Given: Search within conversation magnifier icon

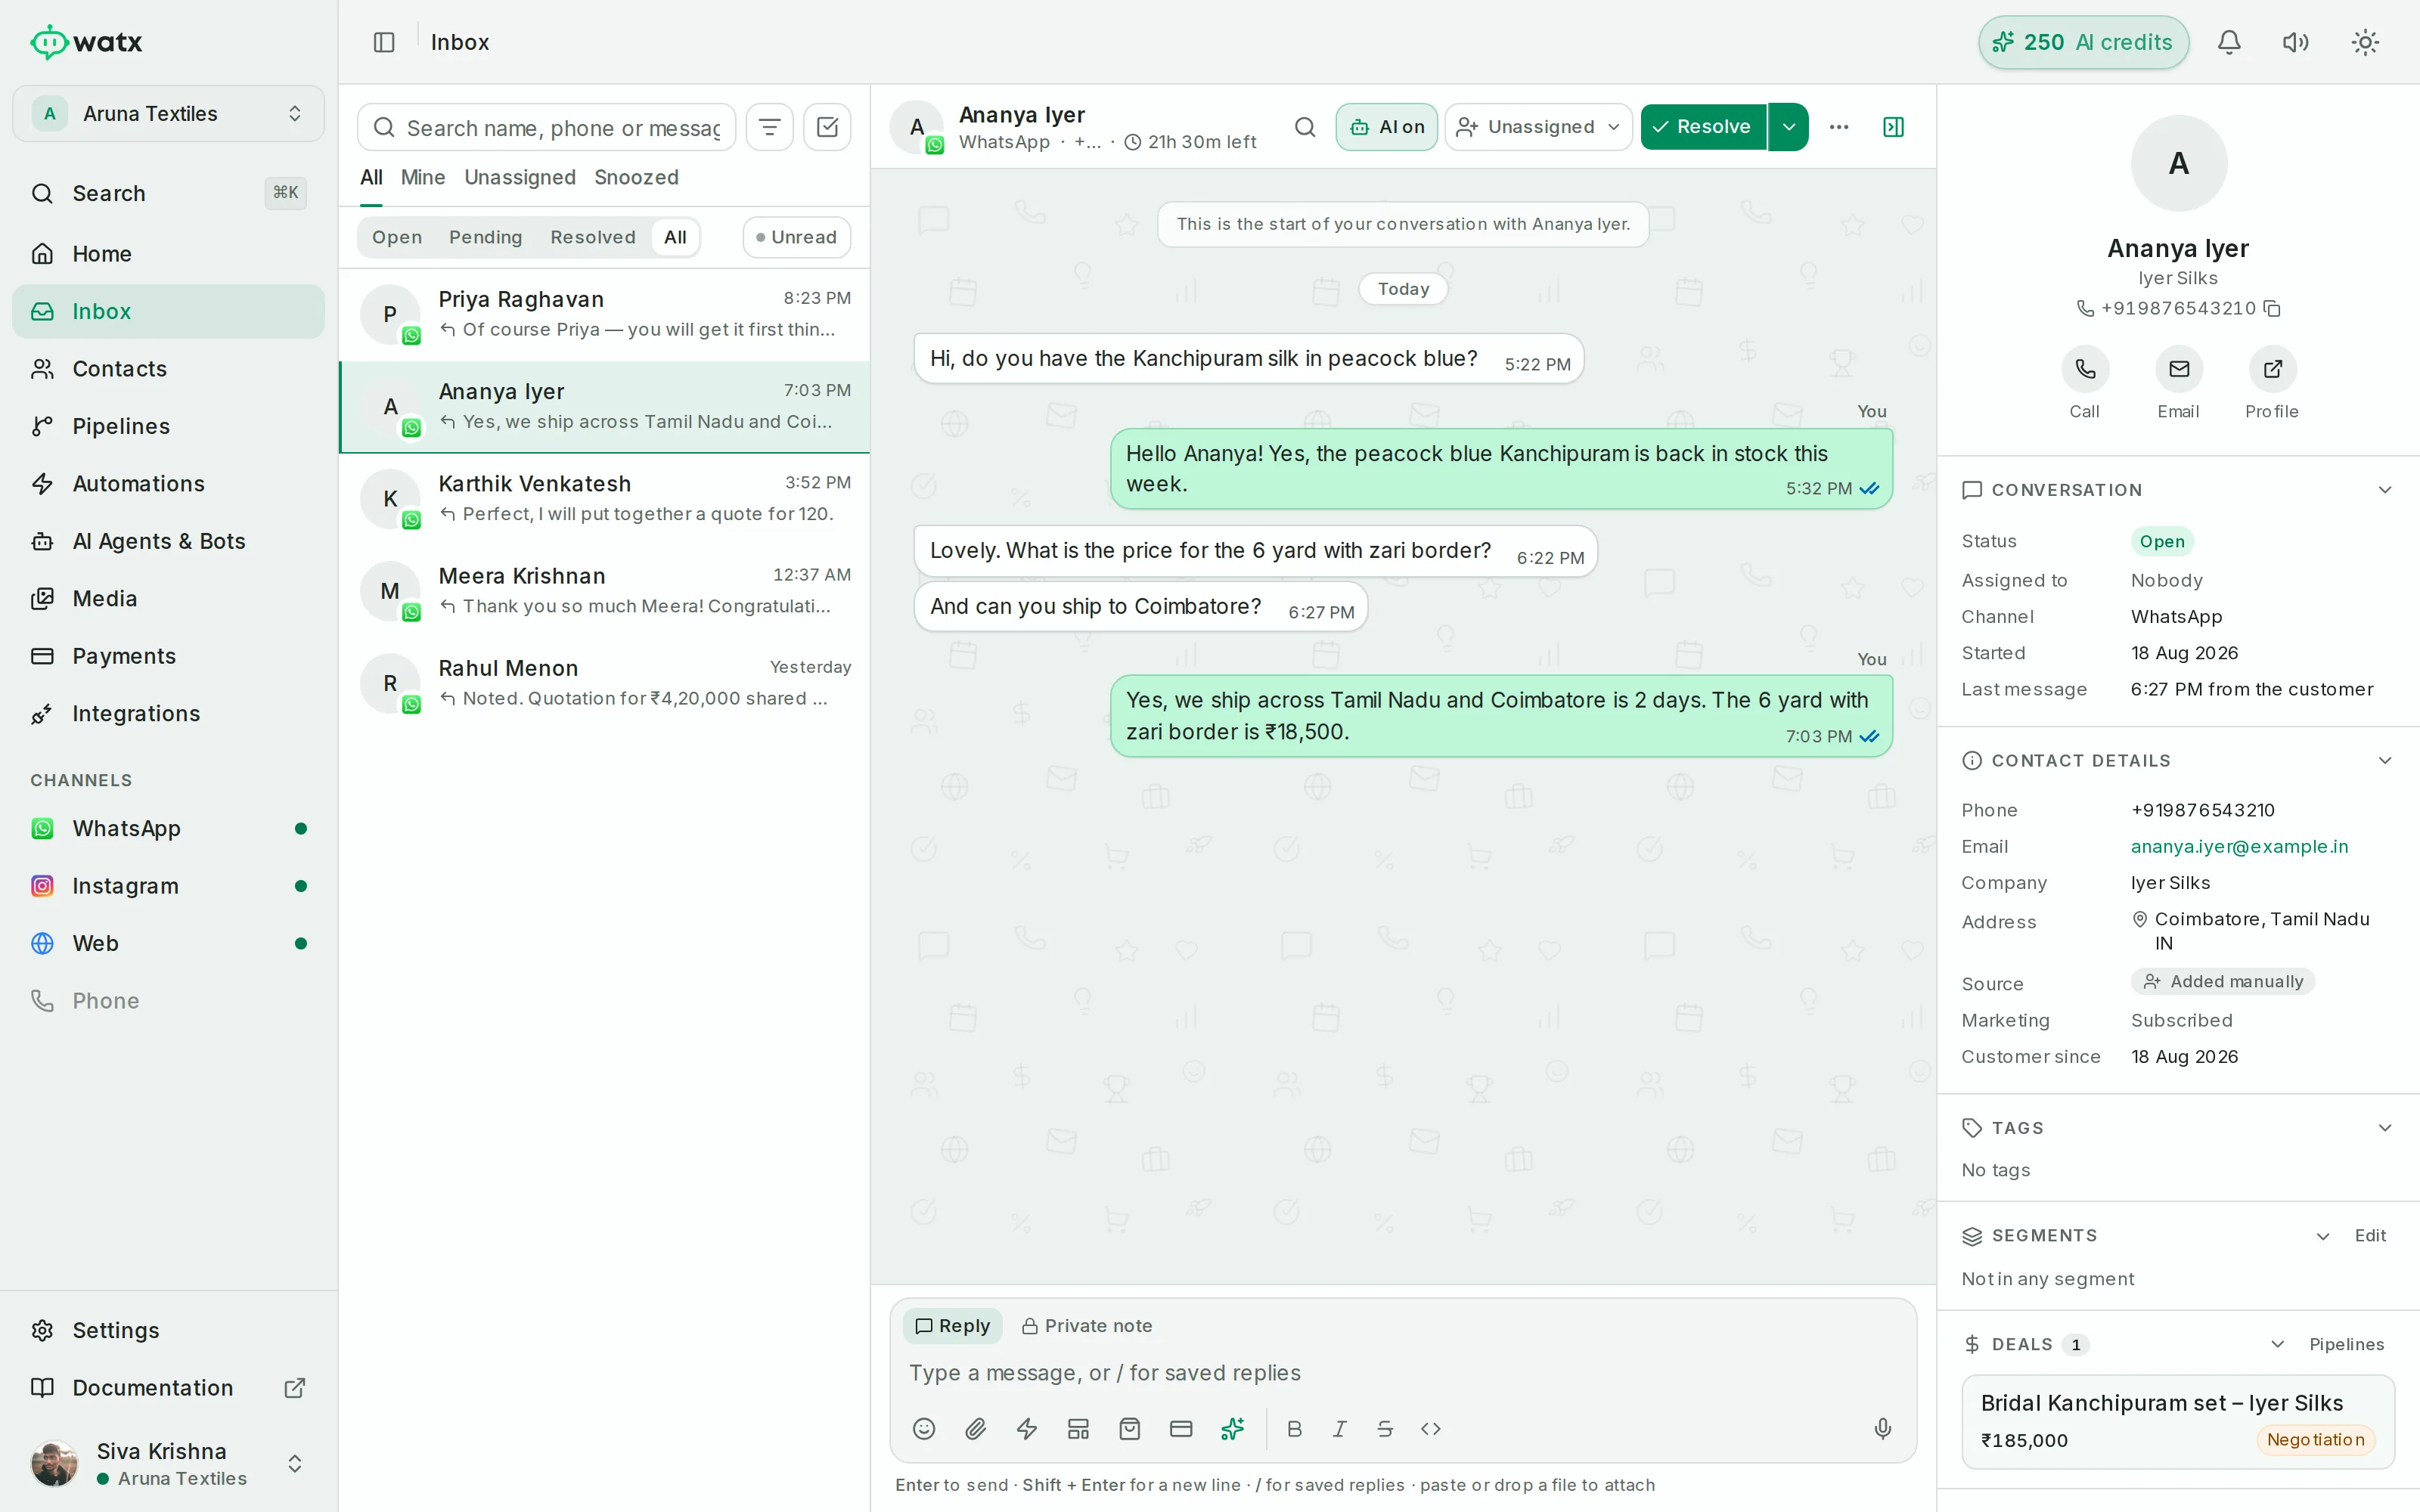Looking at the screenshot, I should 1304,127.
